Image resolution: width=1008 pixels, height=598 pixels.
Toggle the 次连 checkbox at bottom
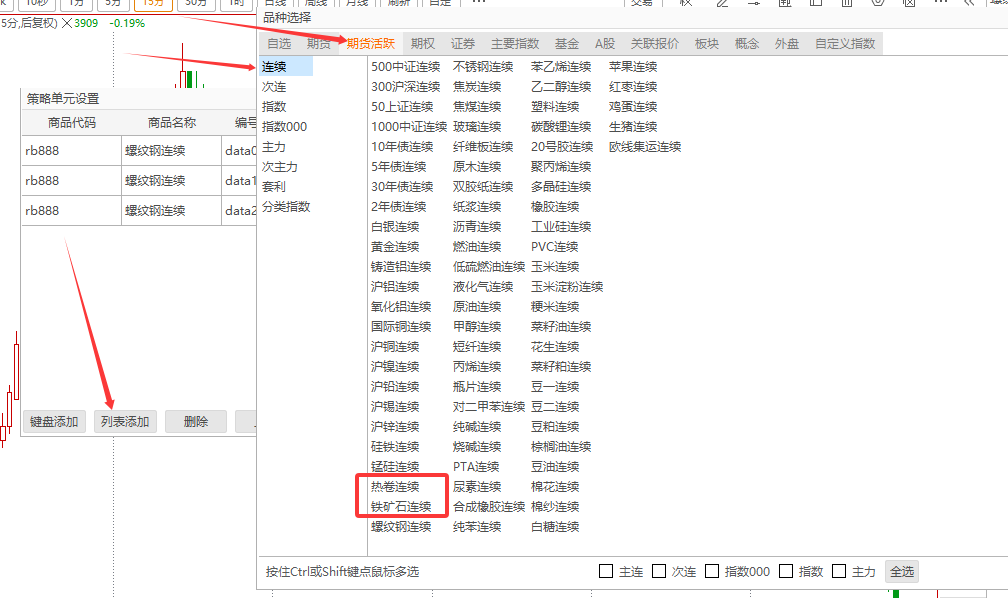659,572
